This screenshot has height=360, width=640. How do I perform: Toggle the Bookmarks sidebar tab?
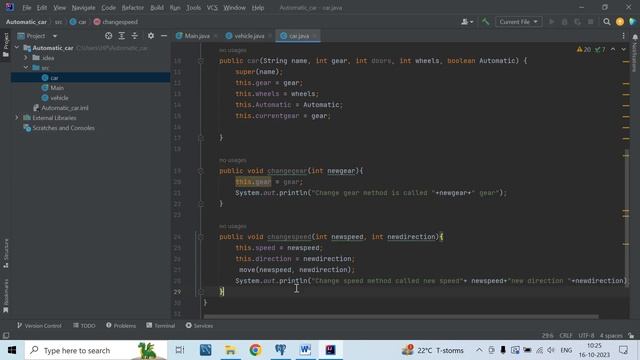coord(6,296)
